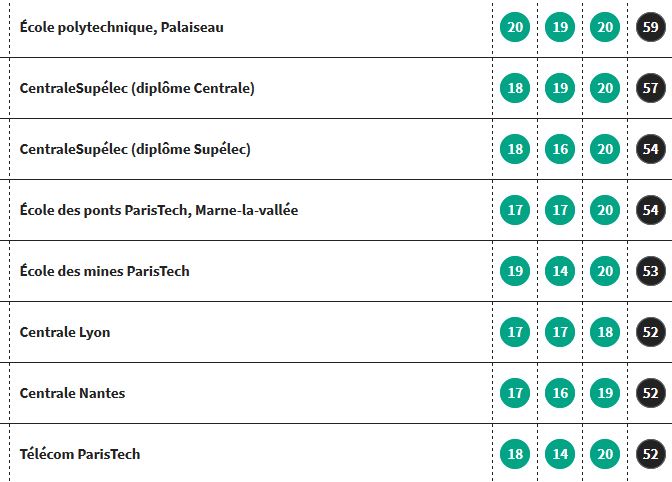
Task: Click black 54 badge for École des ponts
Action: [x=651, y=210]
